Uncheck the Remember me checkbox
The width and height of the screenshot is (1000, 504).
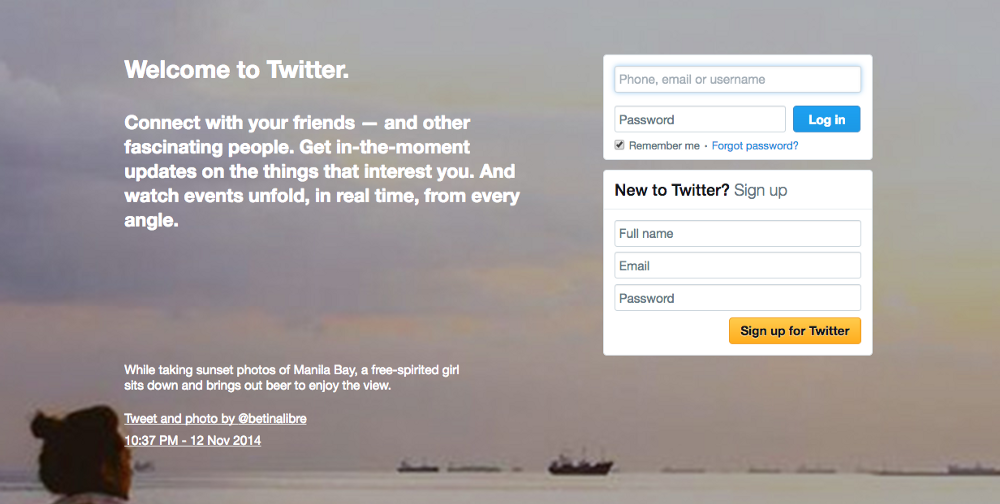619,145
